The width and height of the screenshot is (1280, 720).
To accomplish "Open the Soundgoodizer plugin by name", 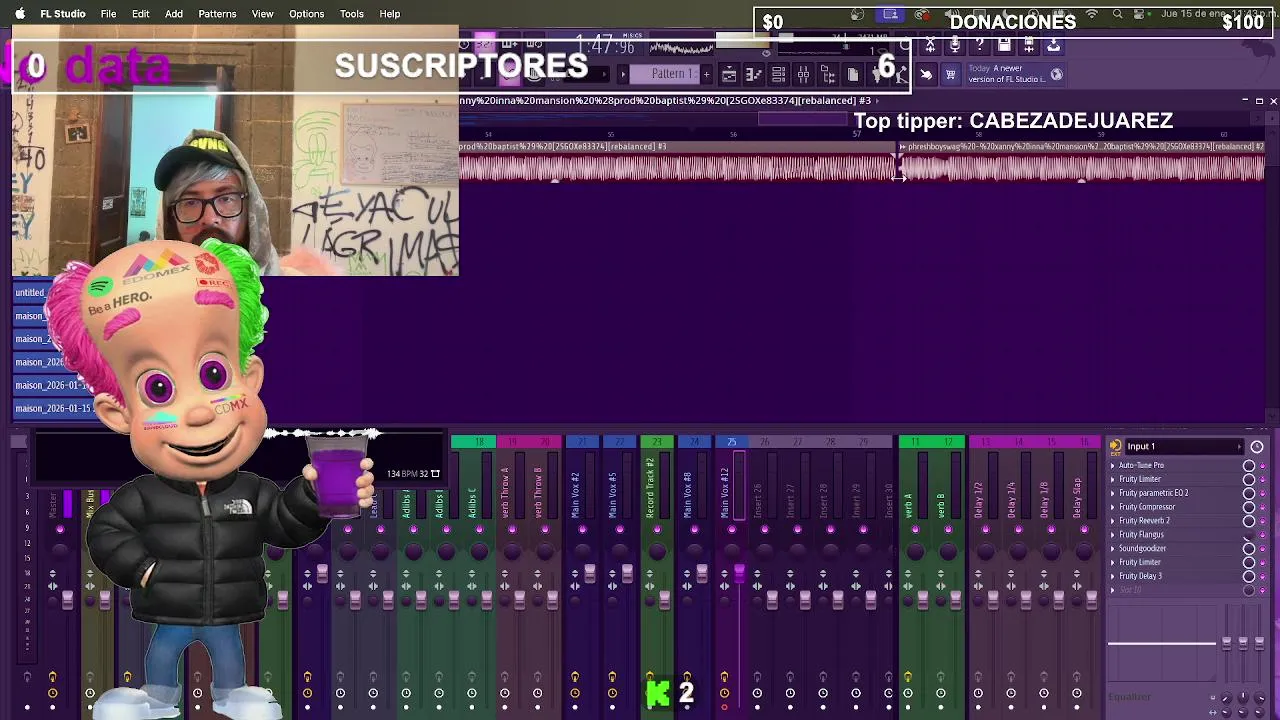I will pyautogui.click(x=1142, y=548).
